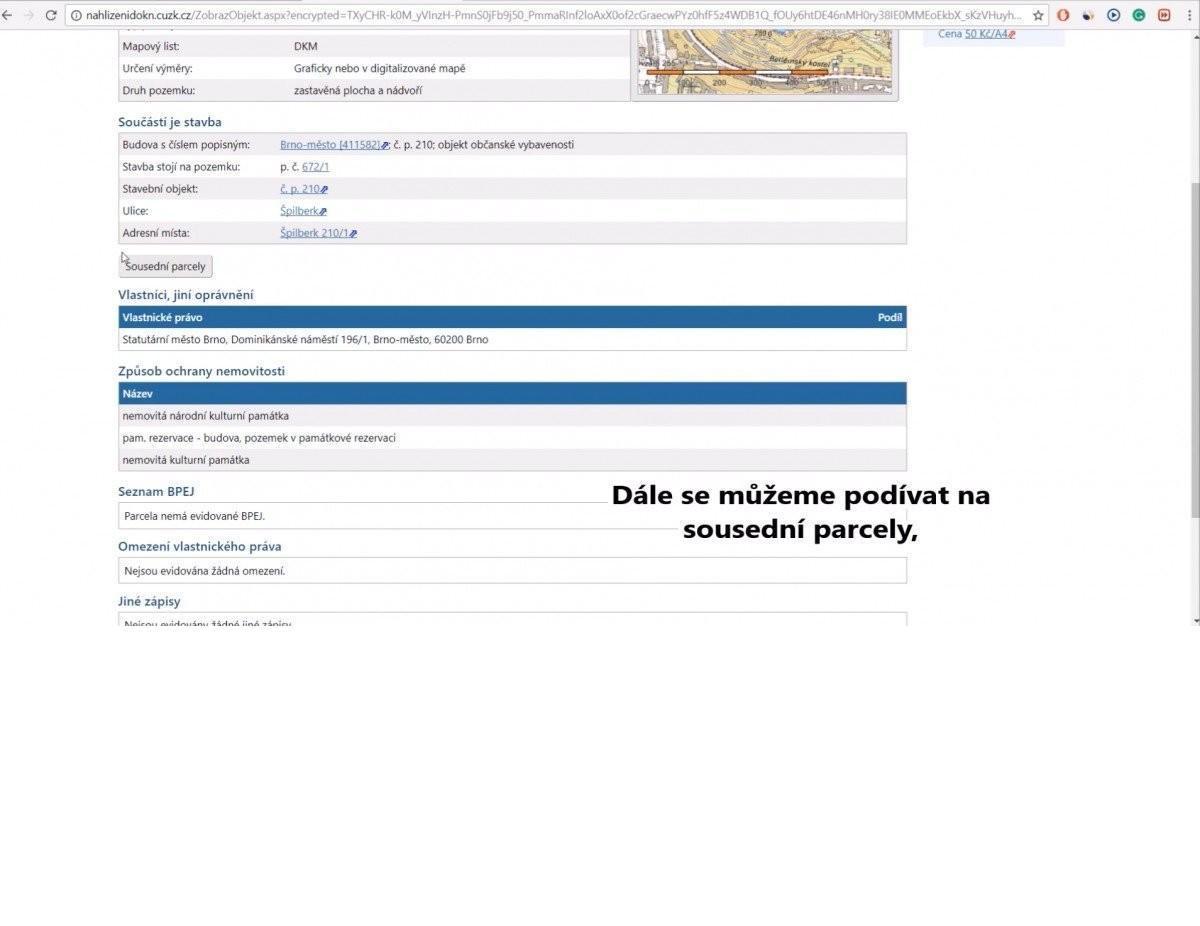Click the Vlastníci, jiní oprávnění heading

click(186, 295)
